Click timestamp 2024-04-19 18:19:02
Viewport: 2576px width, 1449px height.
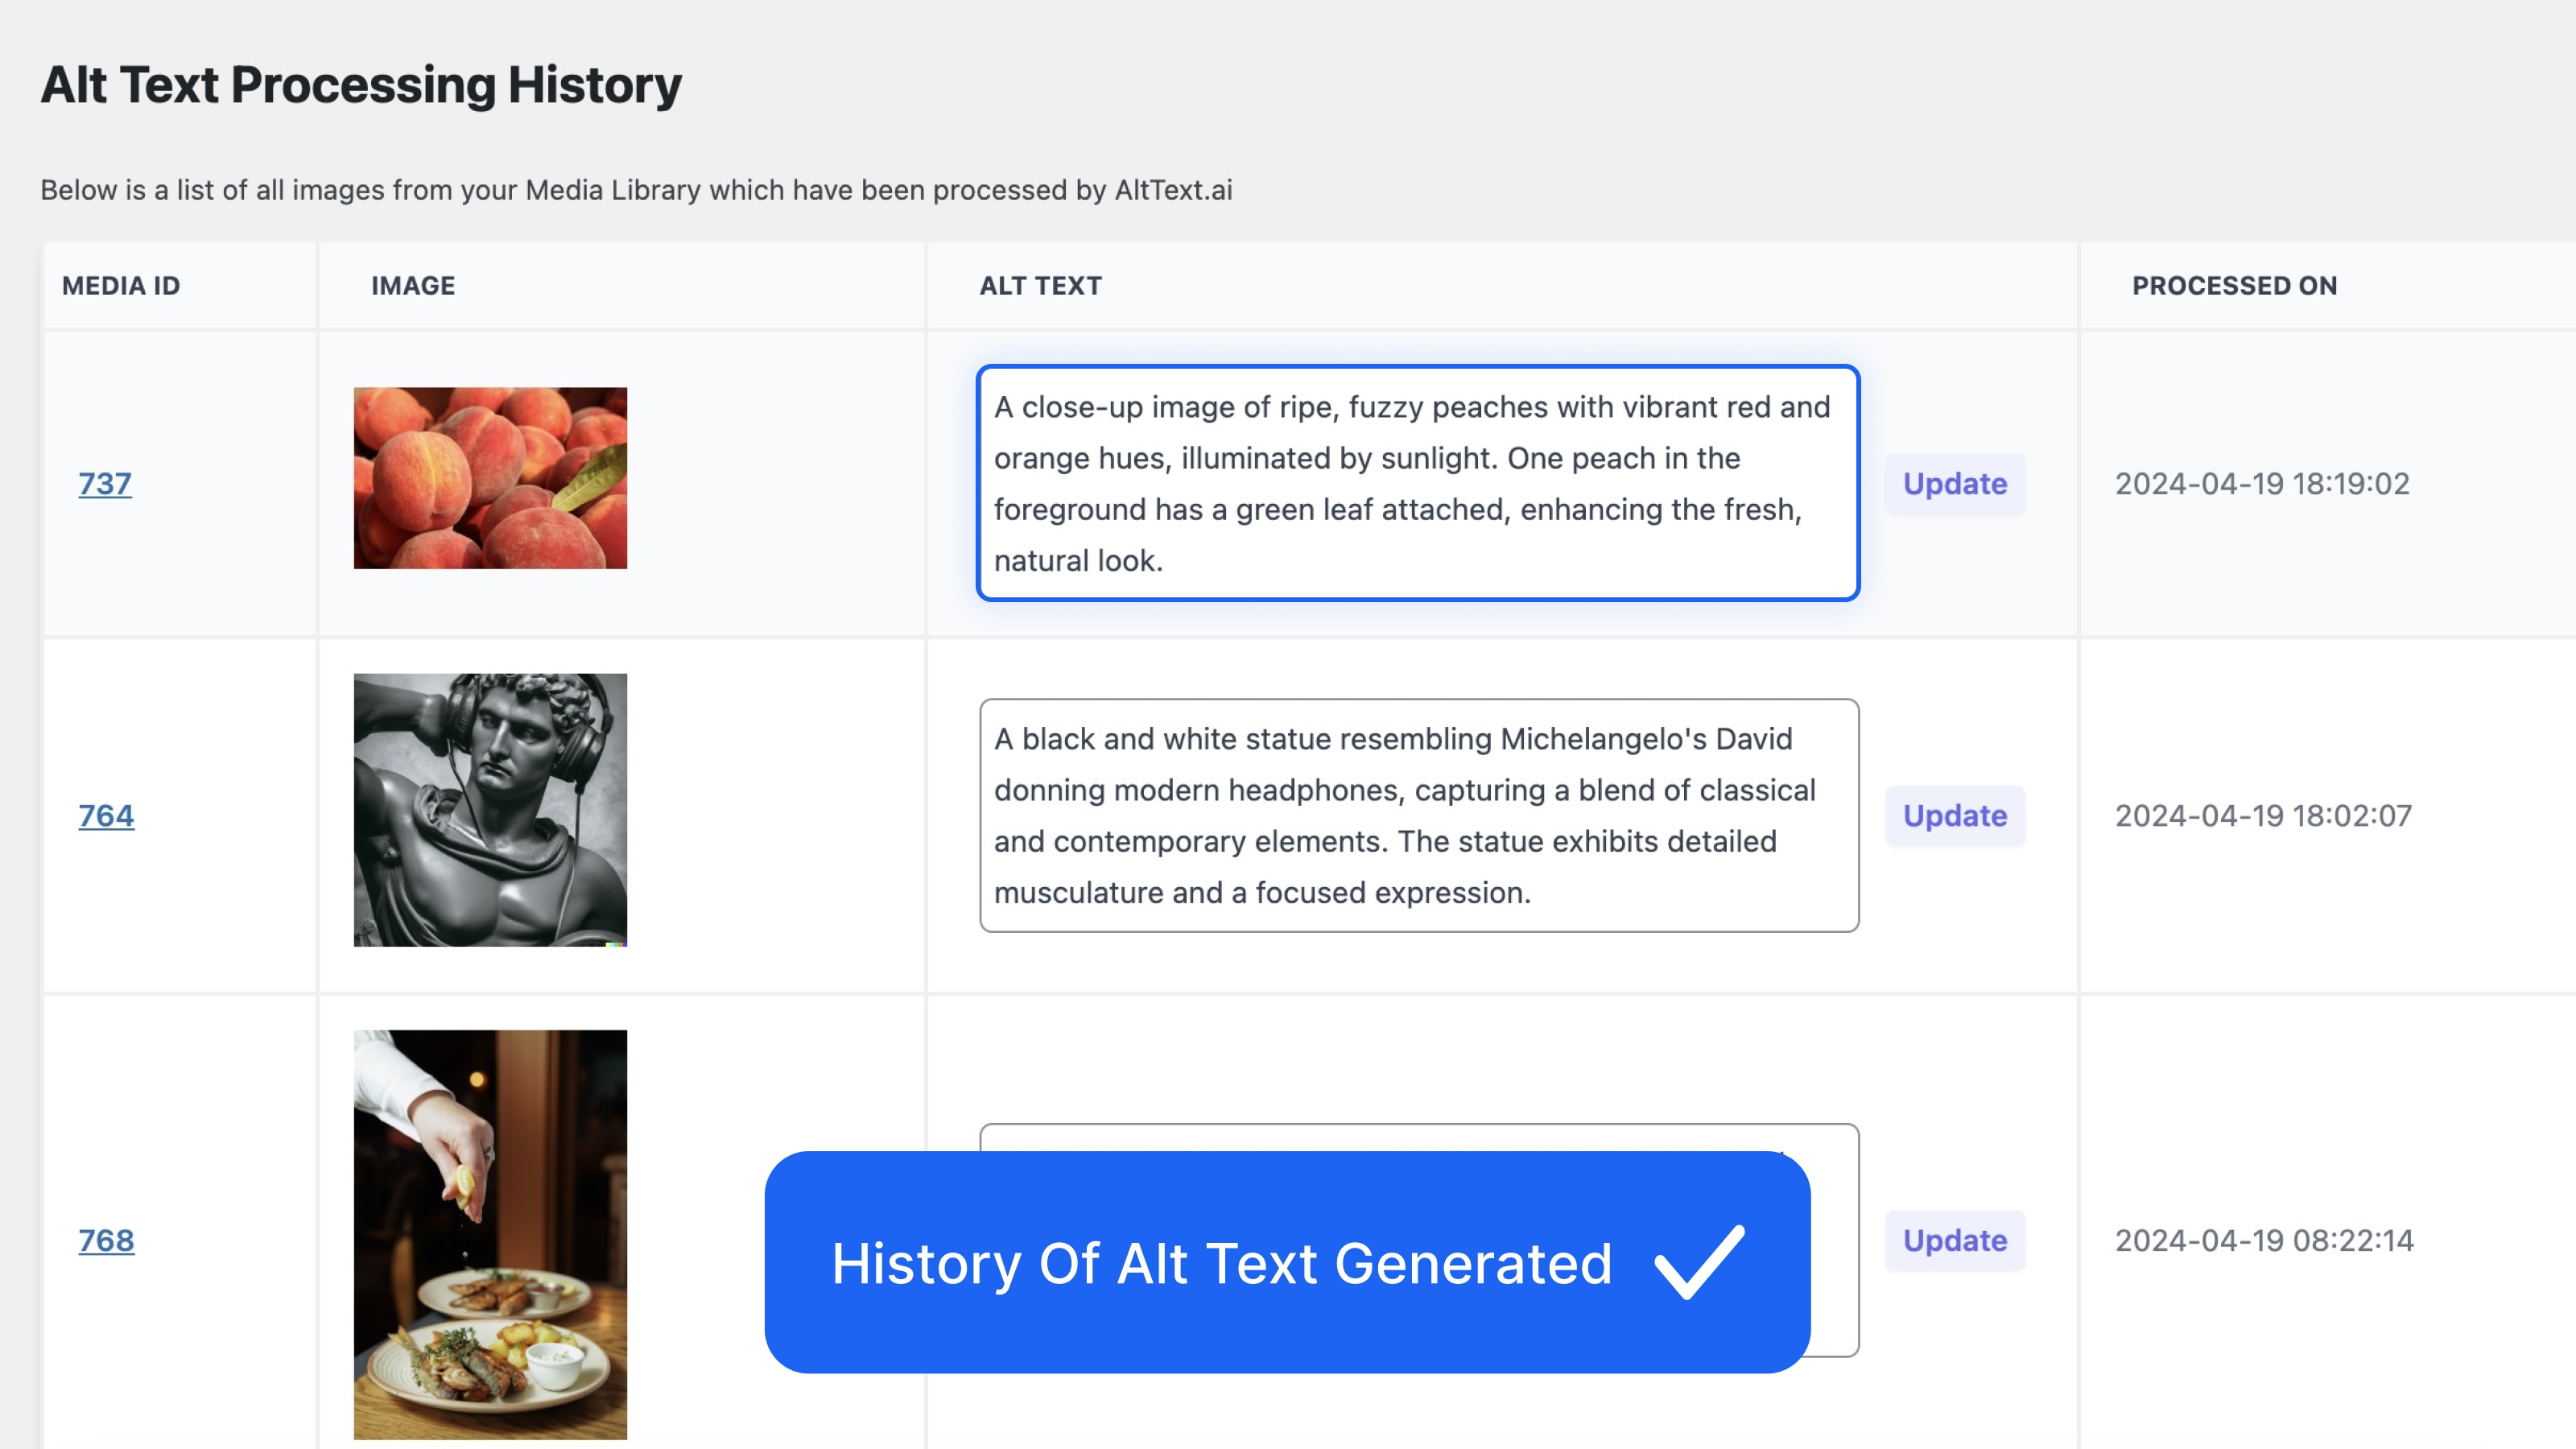pyautogui.click(x=2262, y=484)
